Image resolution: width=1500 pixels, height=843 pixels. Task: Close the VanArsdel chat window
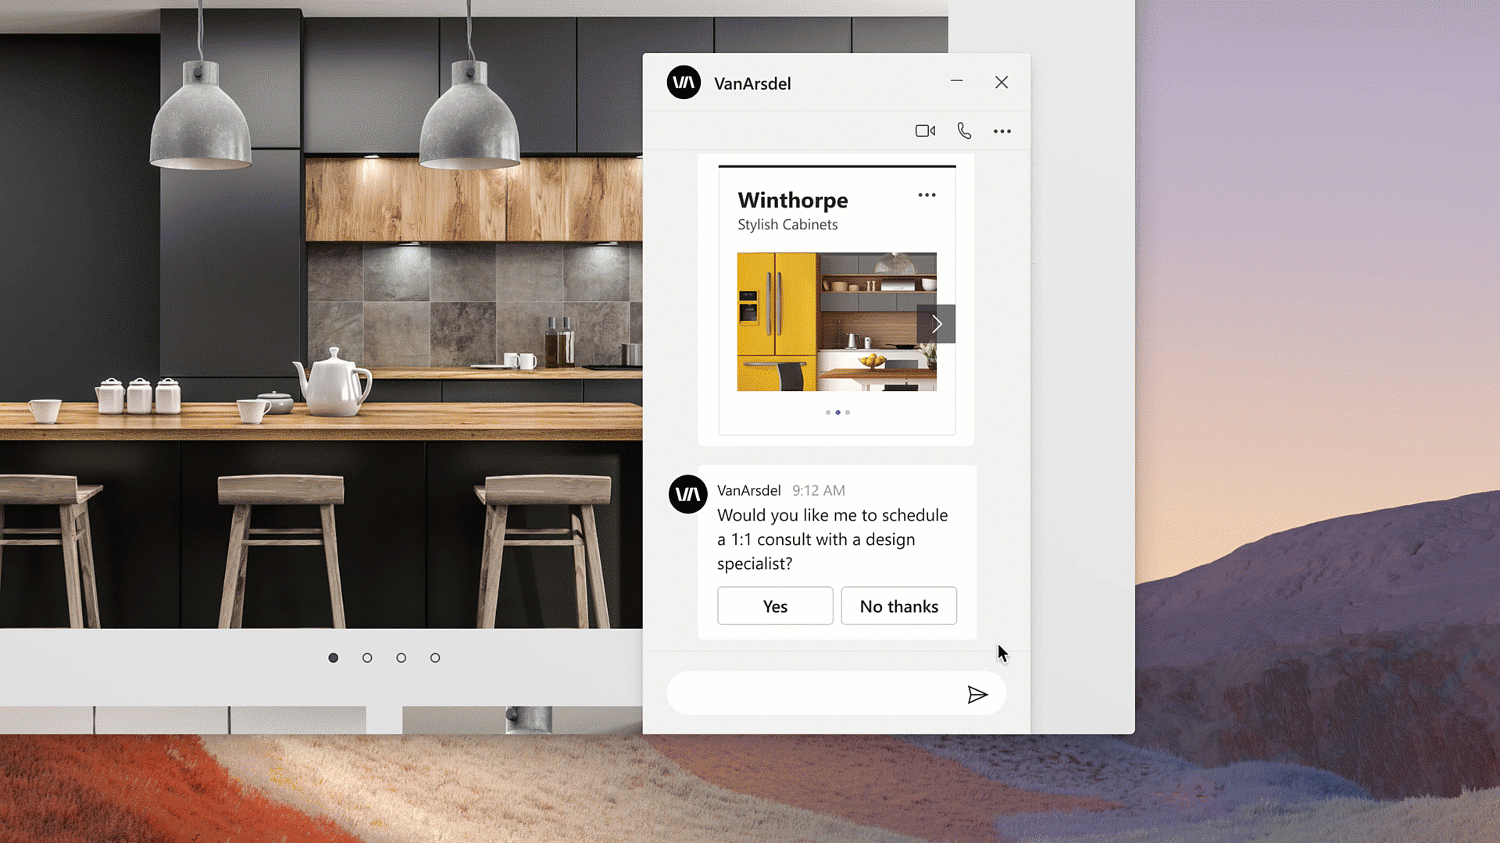(x=1001, y=82)
